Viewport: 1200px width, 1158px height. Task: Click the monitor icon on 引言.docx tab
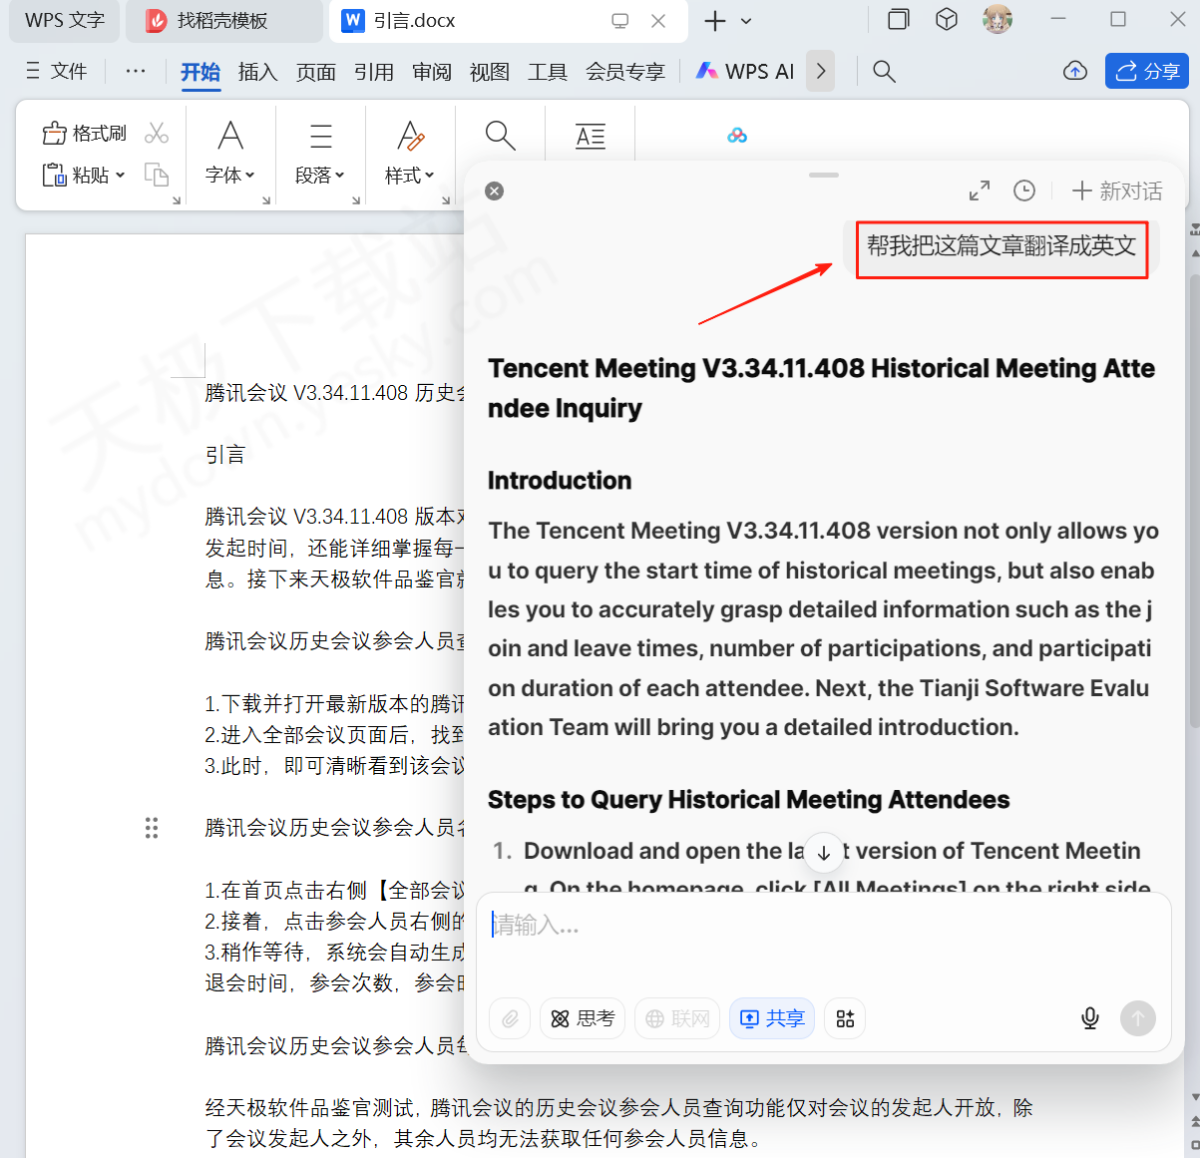point(620,21)
